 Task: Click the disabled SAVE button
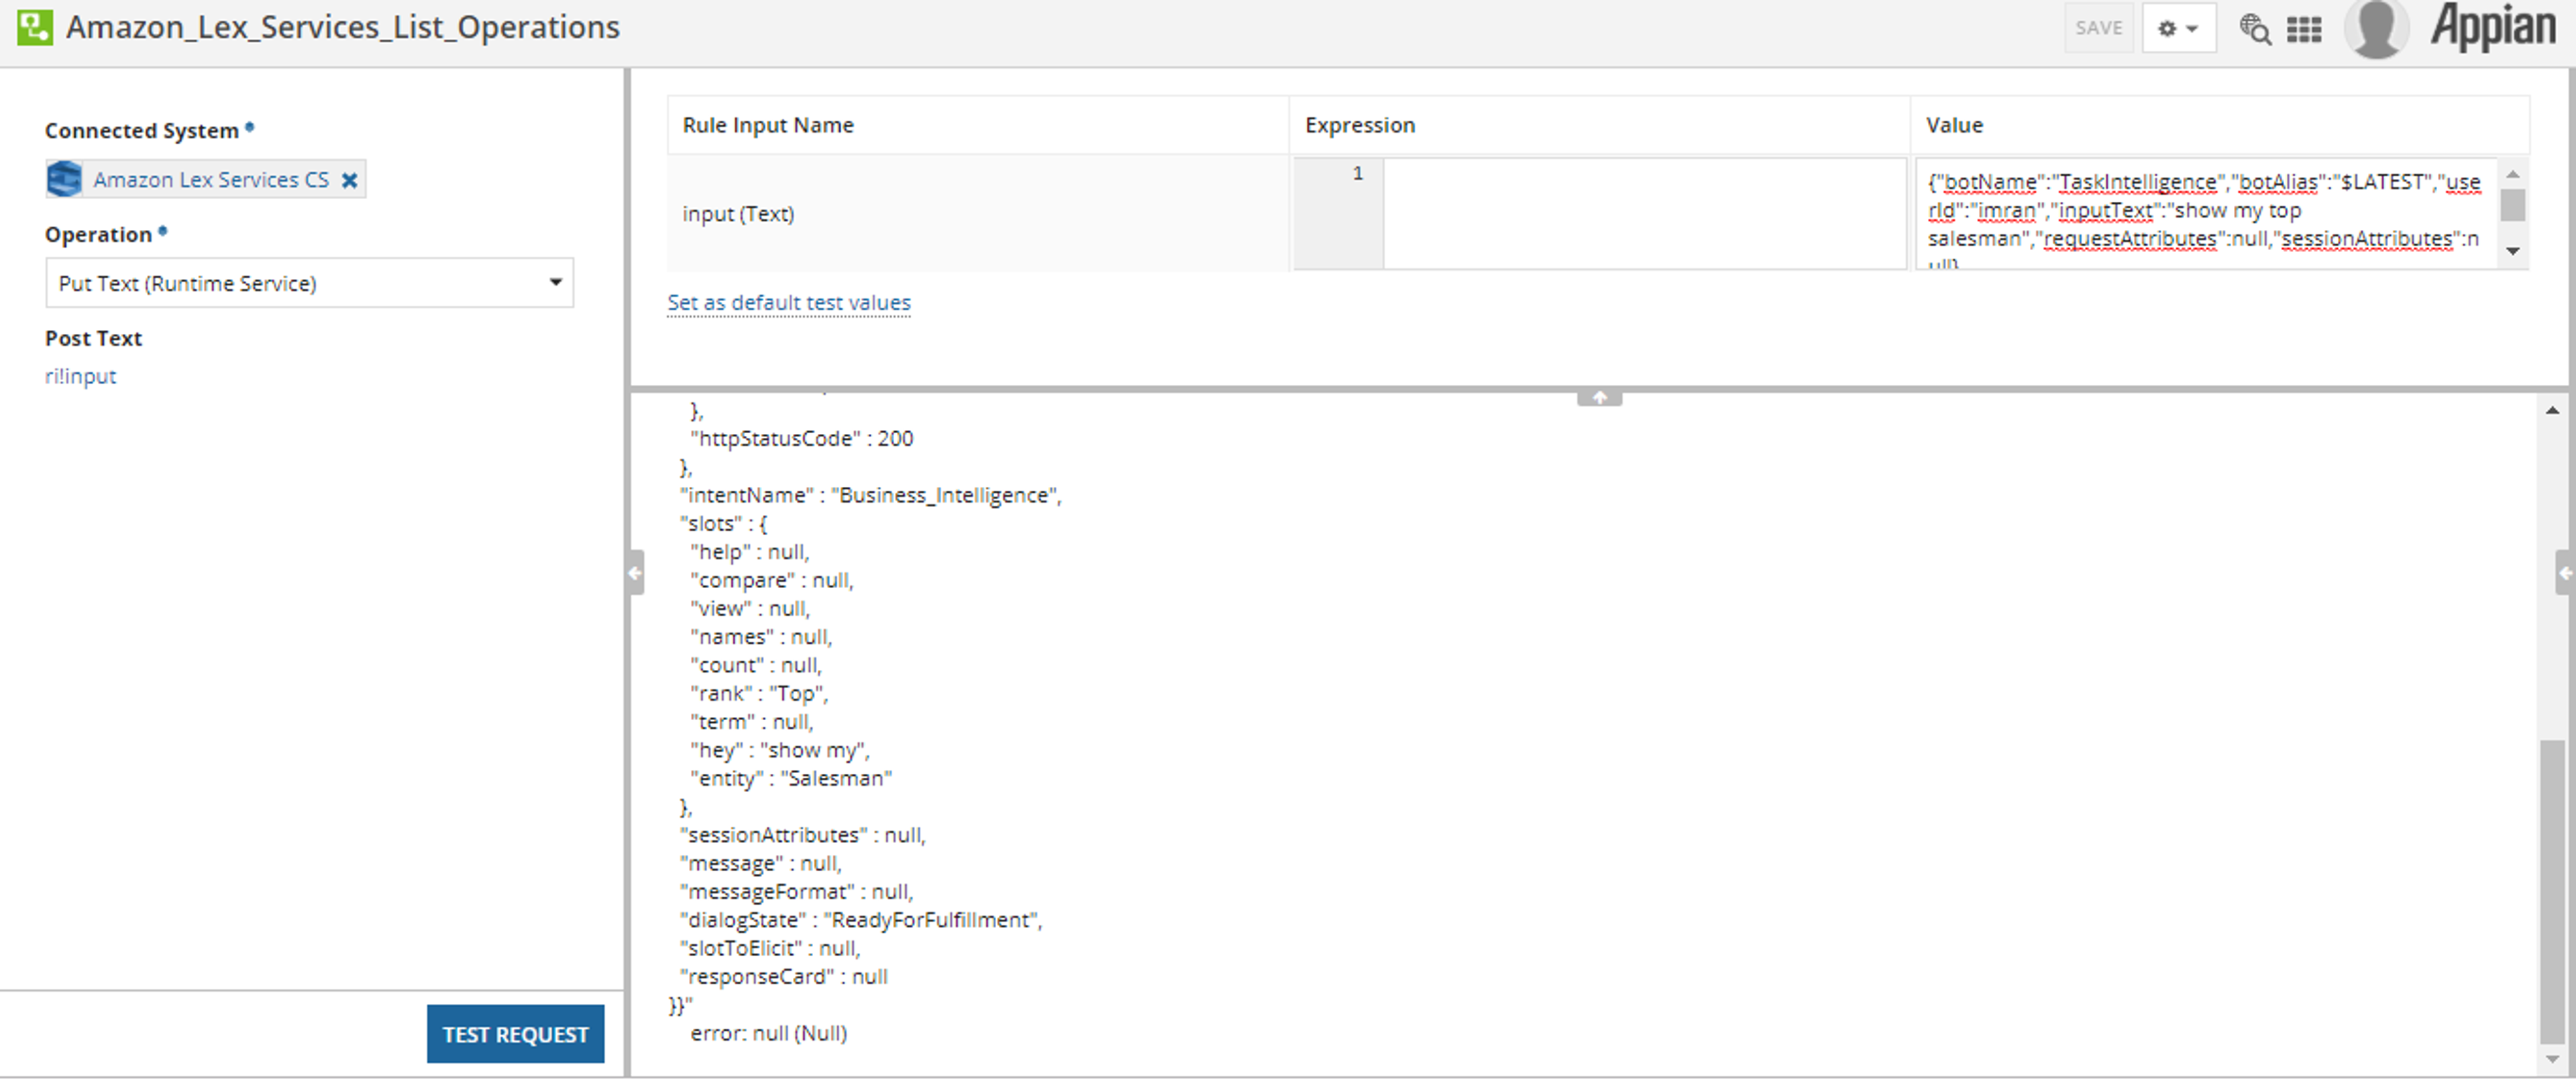pyautogui.click(x=2098, y=28)
